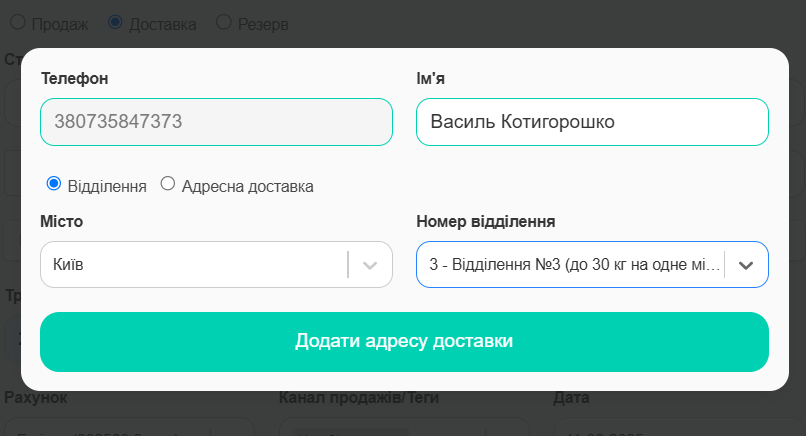Click the Відділення radio label text
Image resolution: width=806 pixels, height=436 pixels.
click(107, 186)
